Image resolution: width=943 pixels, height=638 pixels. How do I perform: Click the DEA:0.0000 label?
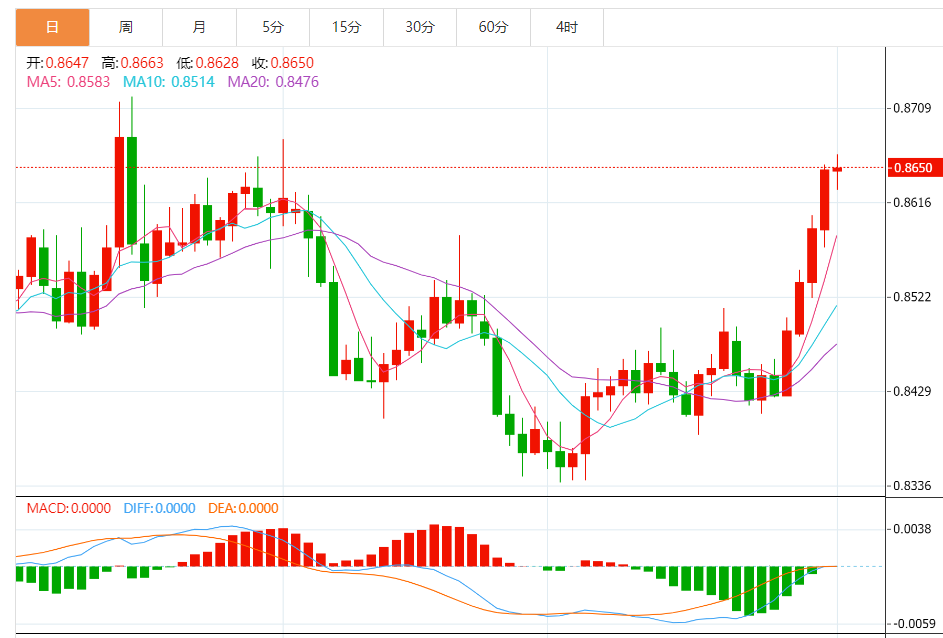click(243, 508)
